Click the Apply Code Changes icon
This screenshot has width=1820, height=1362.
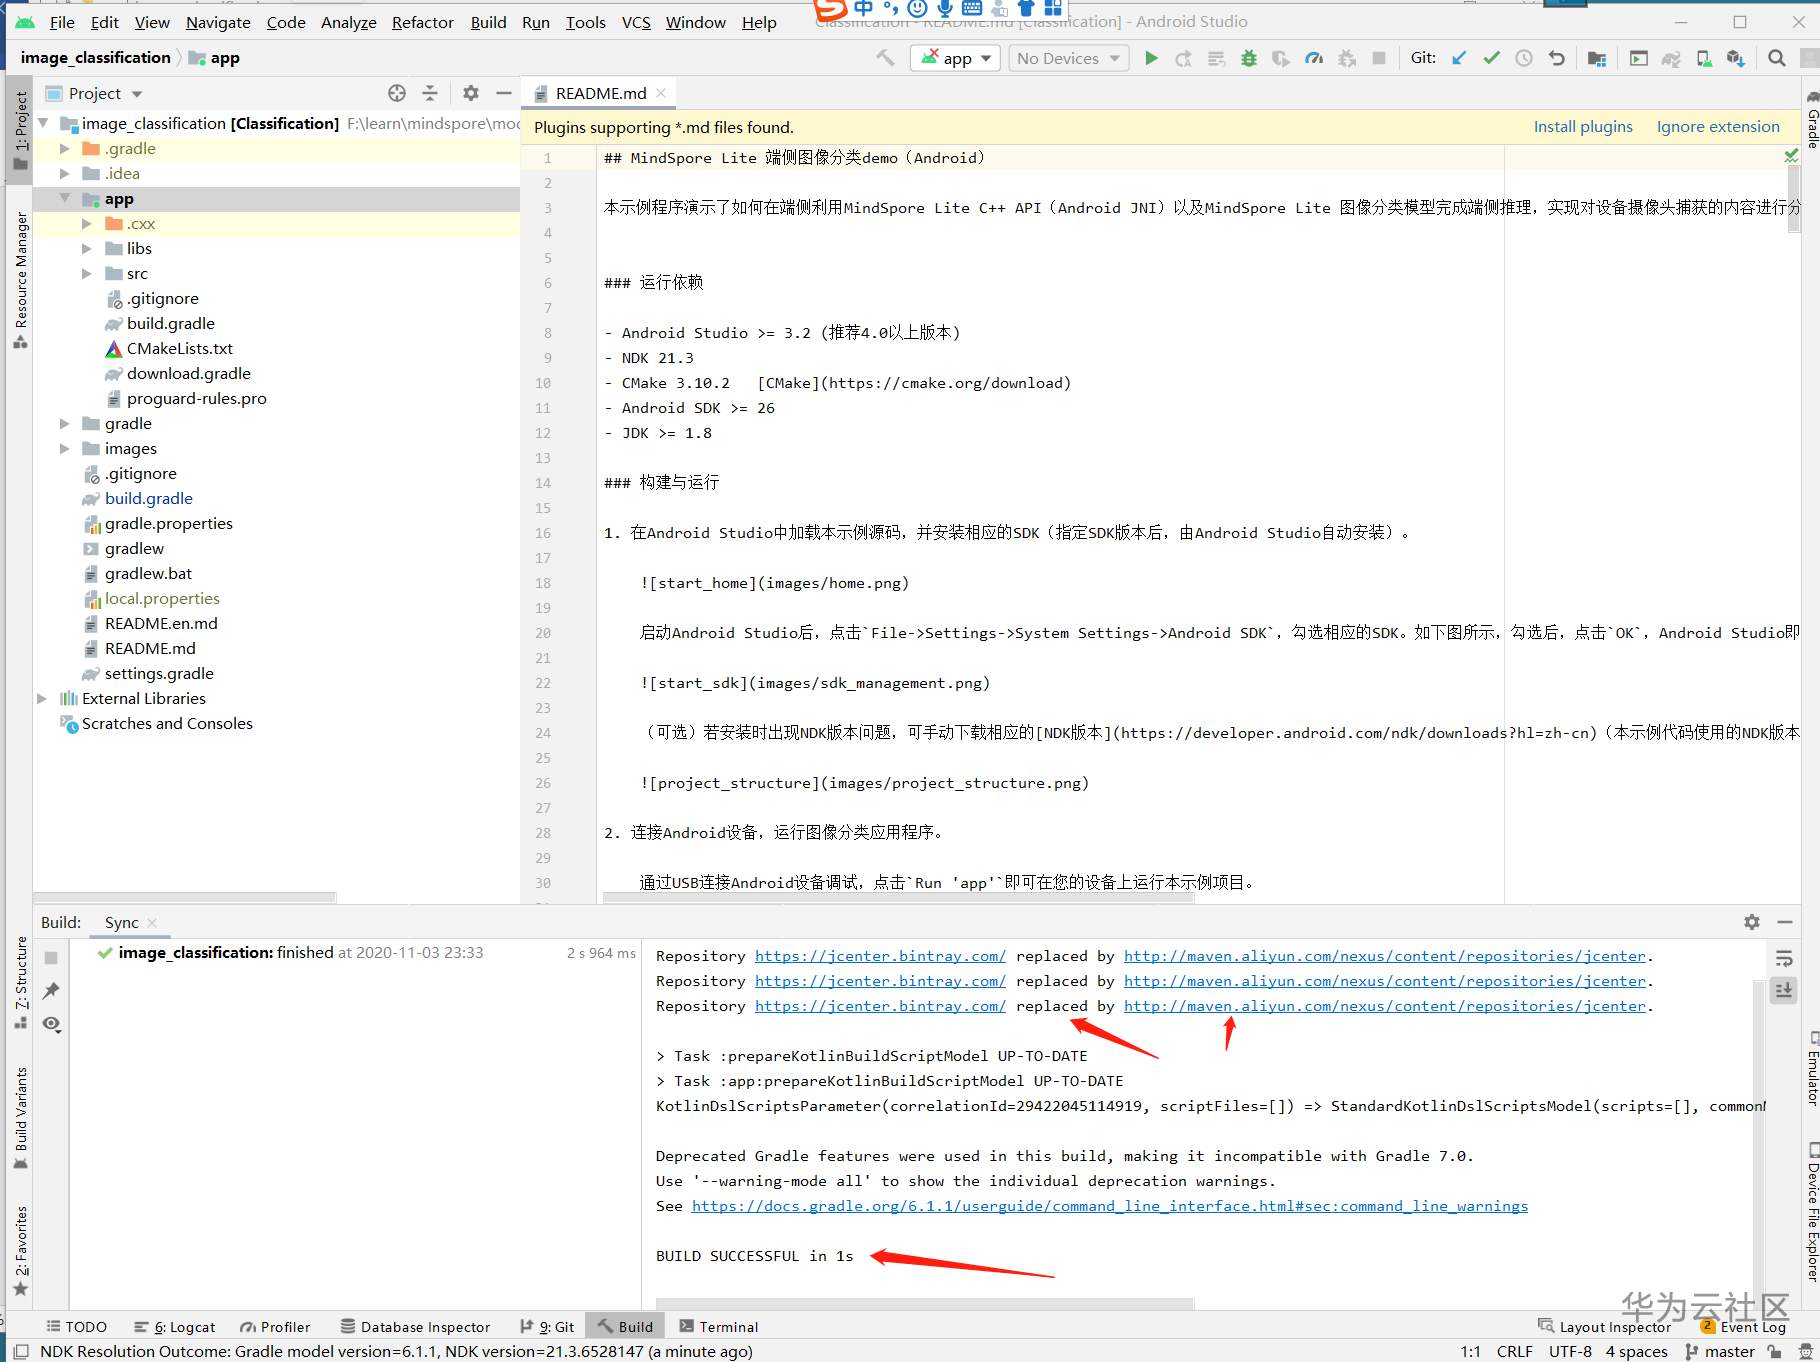(x=1216, y=58)
